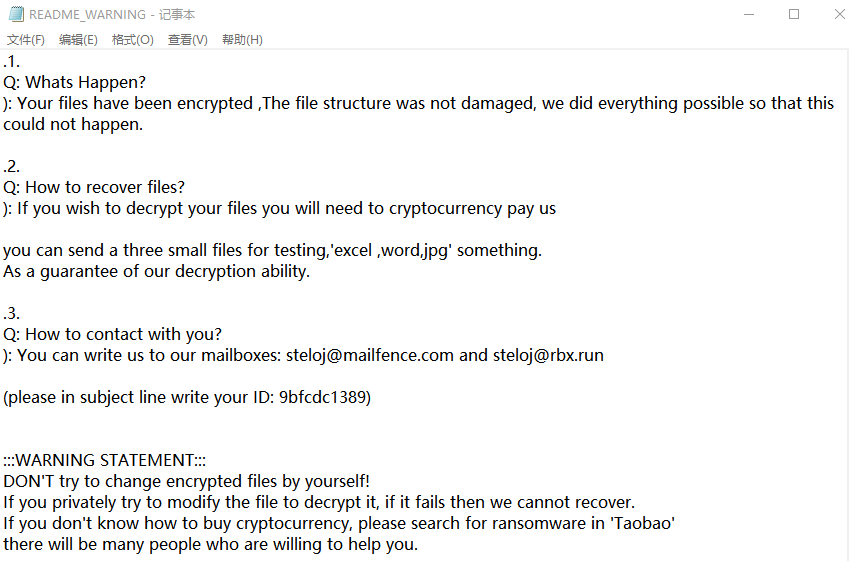The width and height of the screenshot is (849, 561).
Task: Open the 帮助(H) menu
Action: point(242,40)
